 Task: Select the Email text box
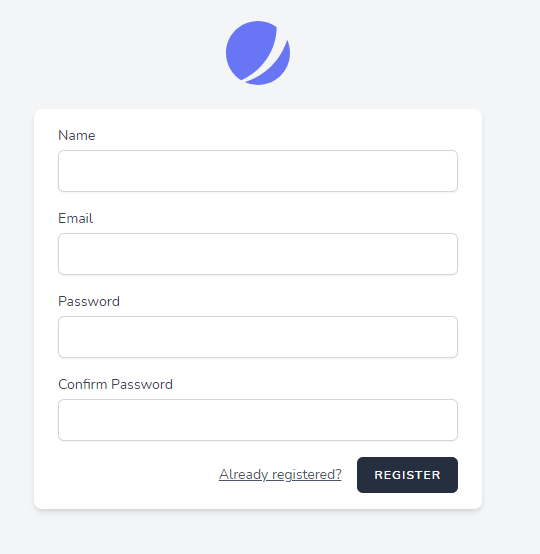258,254
